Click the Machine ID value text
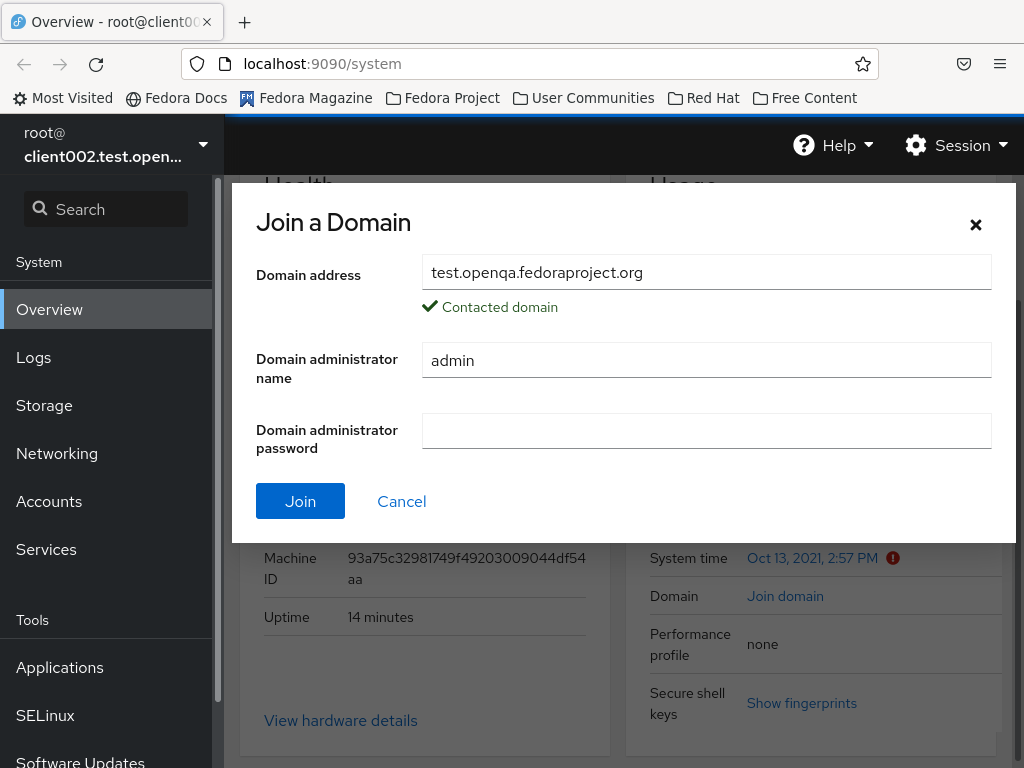 pos(466,568)
